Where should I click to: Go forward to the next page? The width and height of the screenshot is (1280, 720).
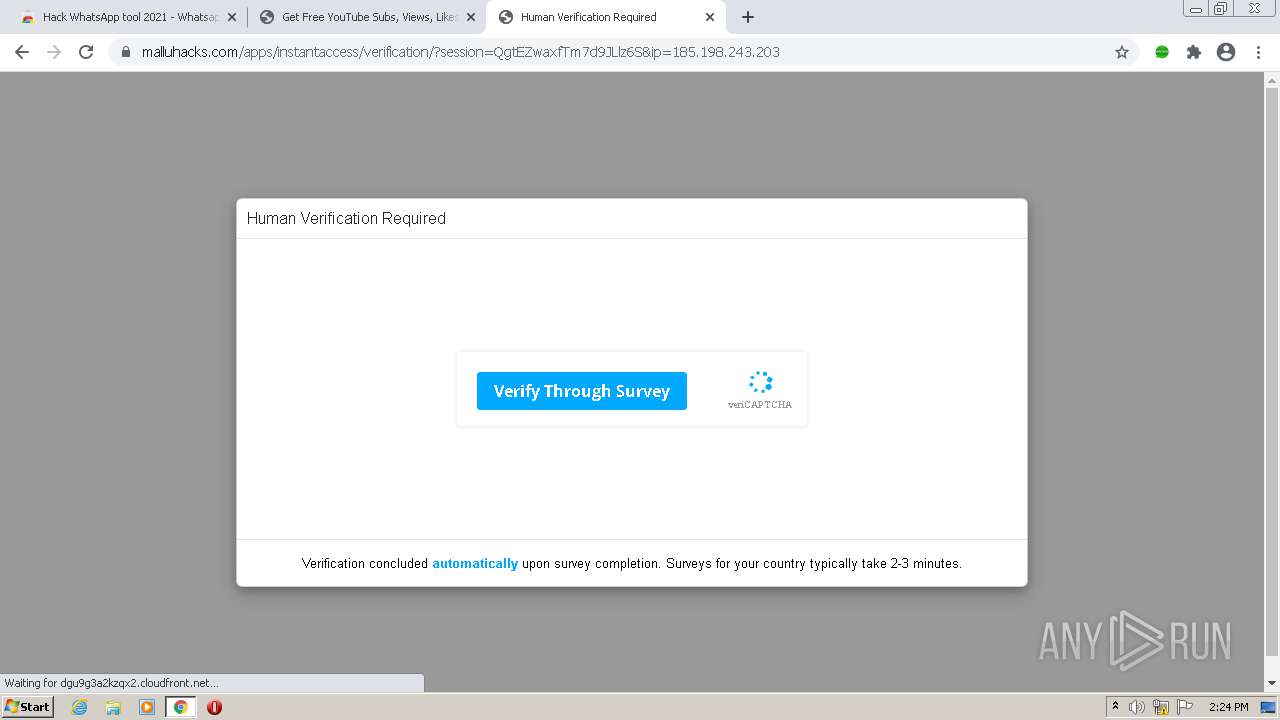pyautogui.click(x=54, y=52)
